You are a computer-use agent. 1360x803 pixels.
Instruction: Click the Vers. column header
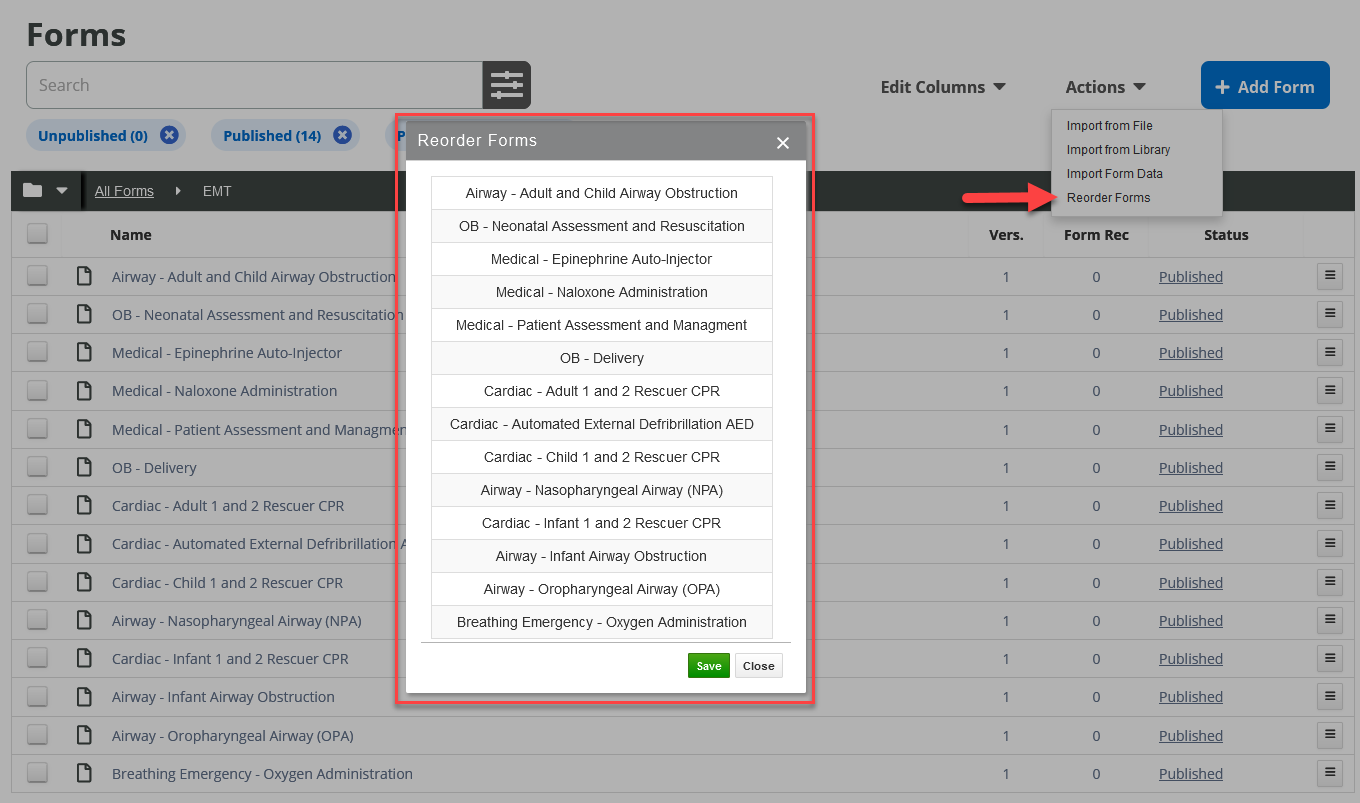[1006, 235]
